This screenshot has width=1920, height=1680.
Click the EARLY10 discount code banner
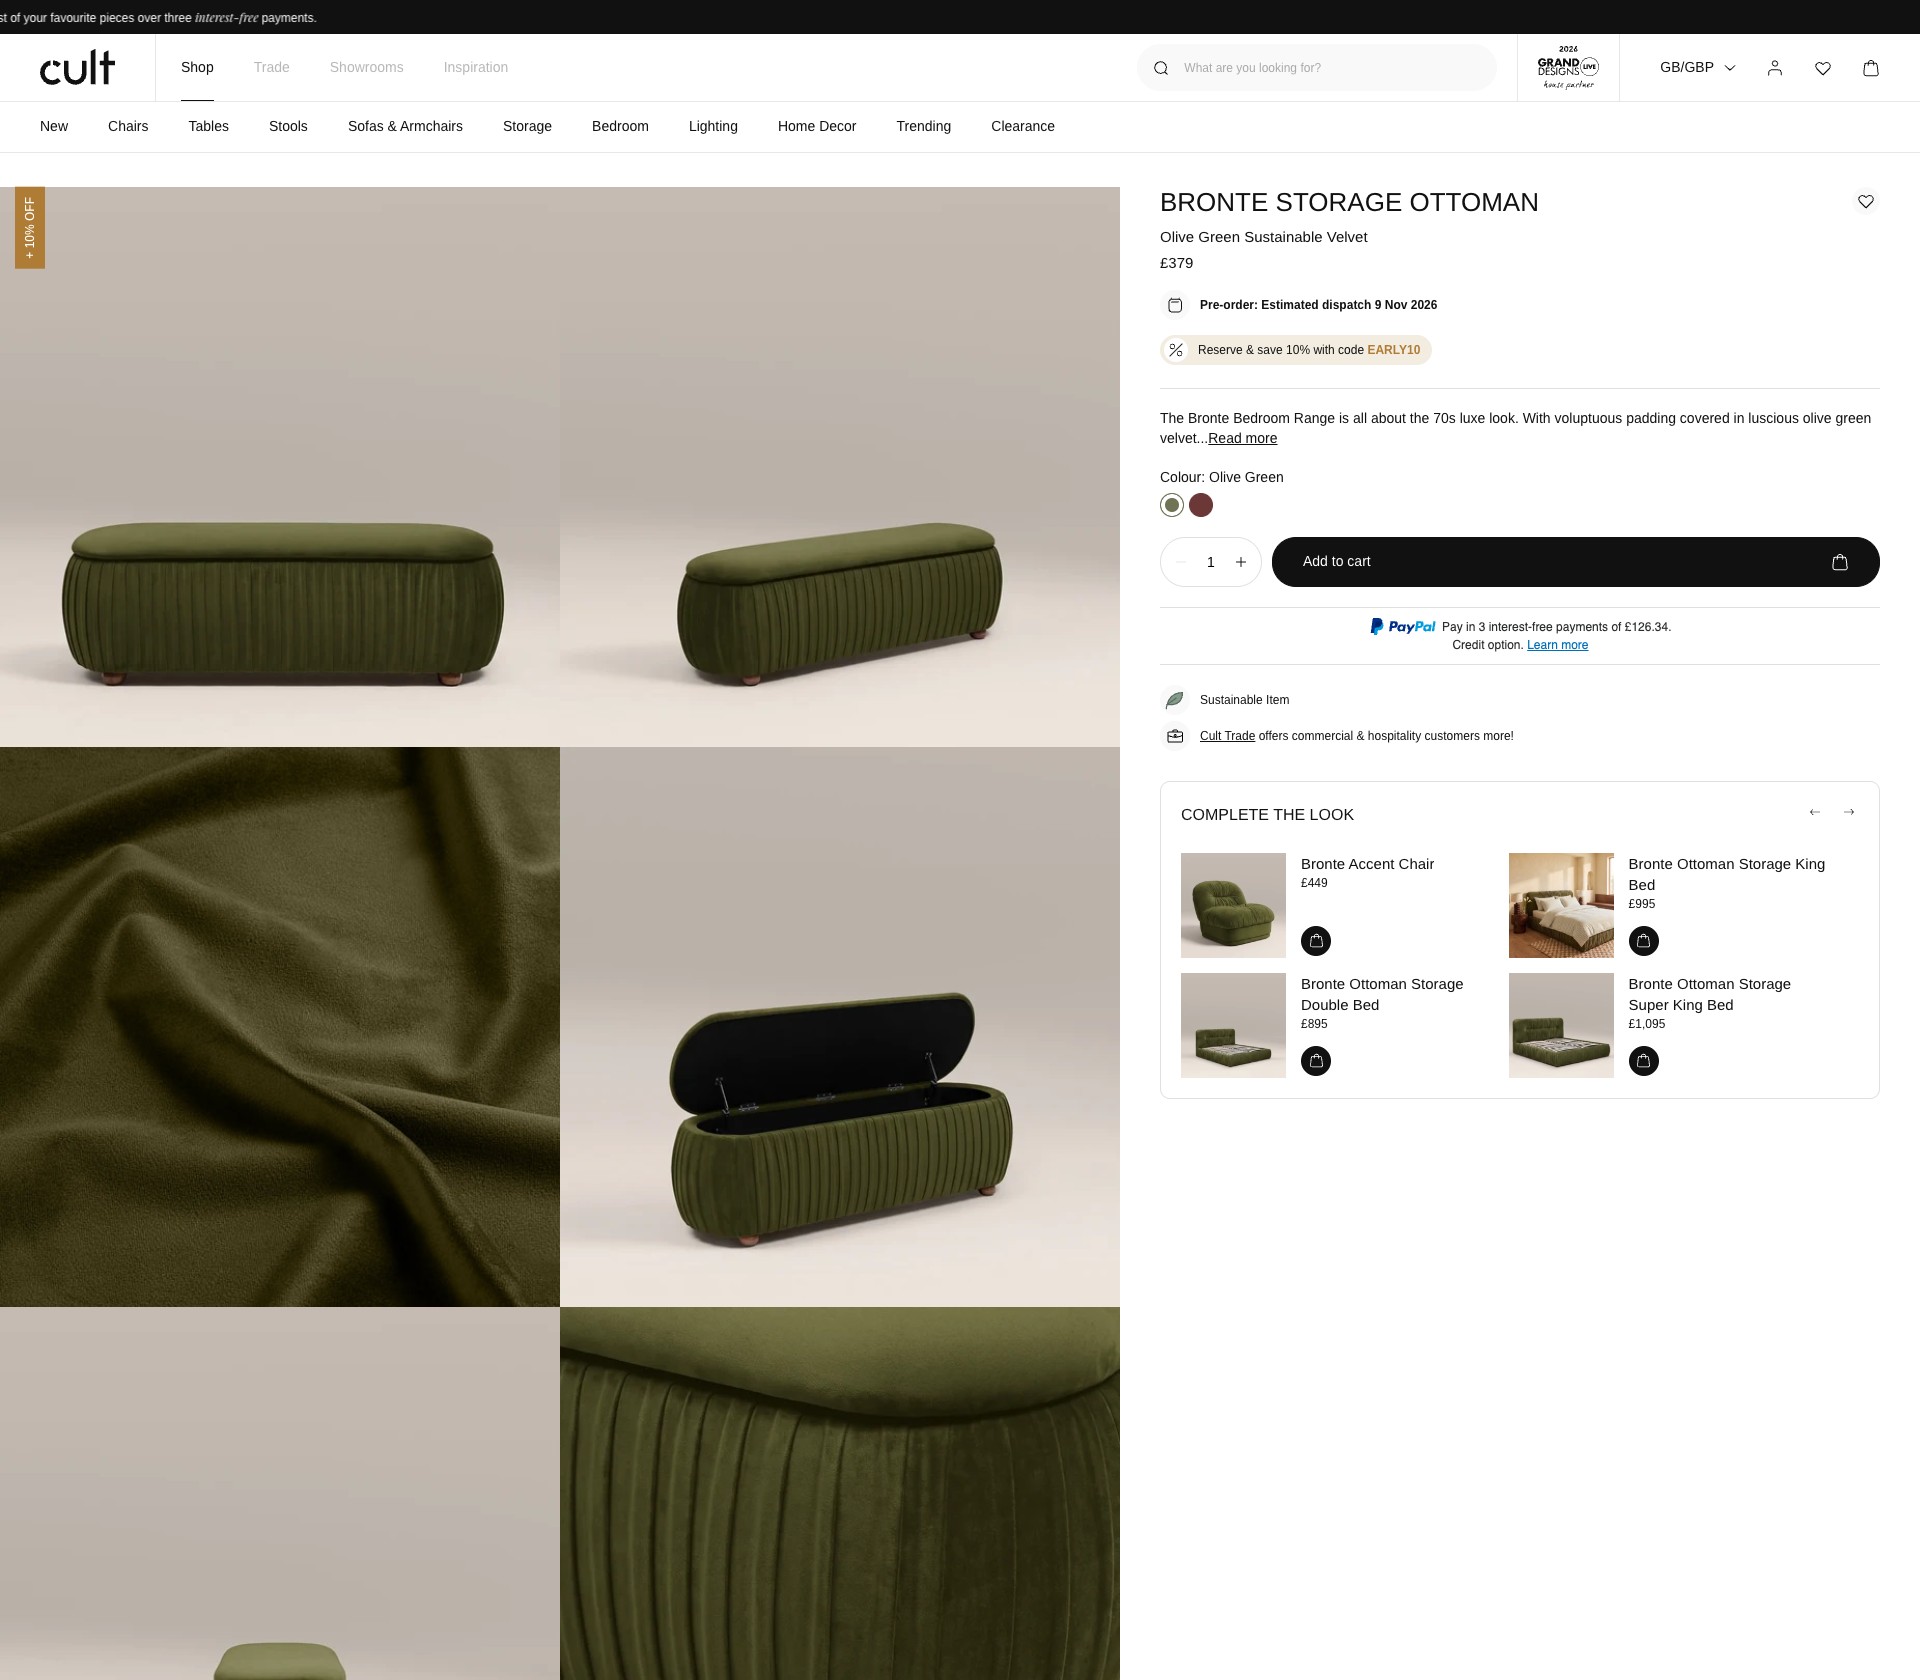[1296, 350]
